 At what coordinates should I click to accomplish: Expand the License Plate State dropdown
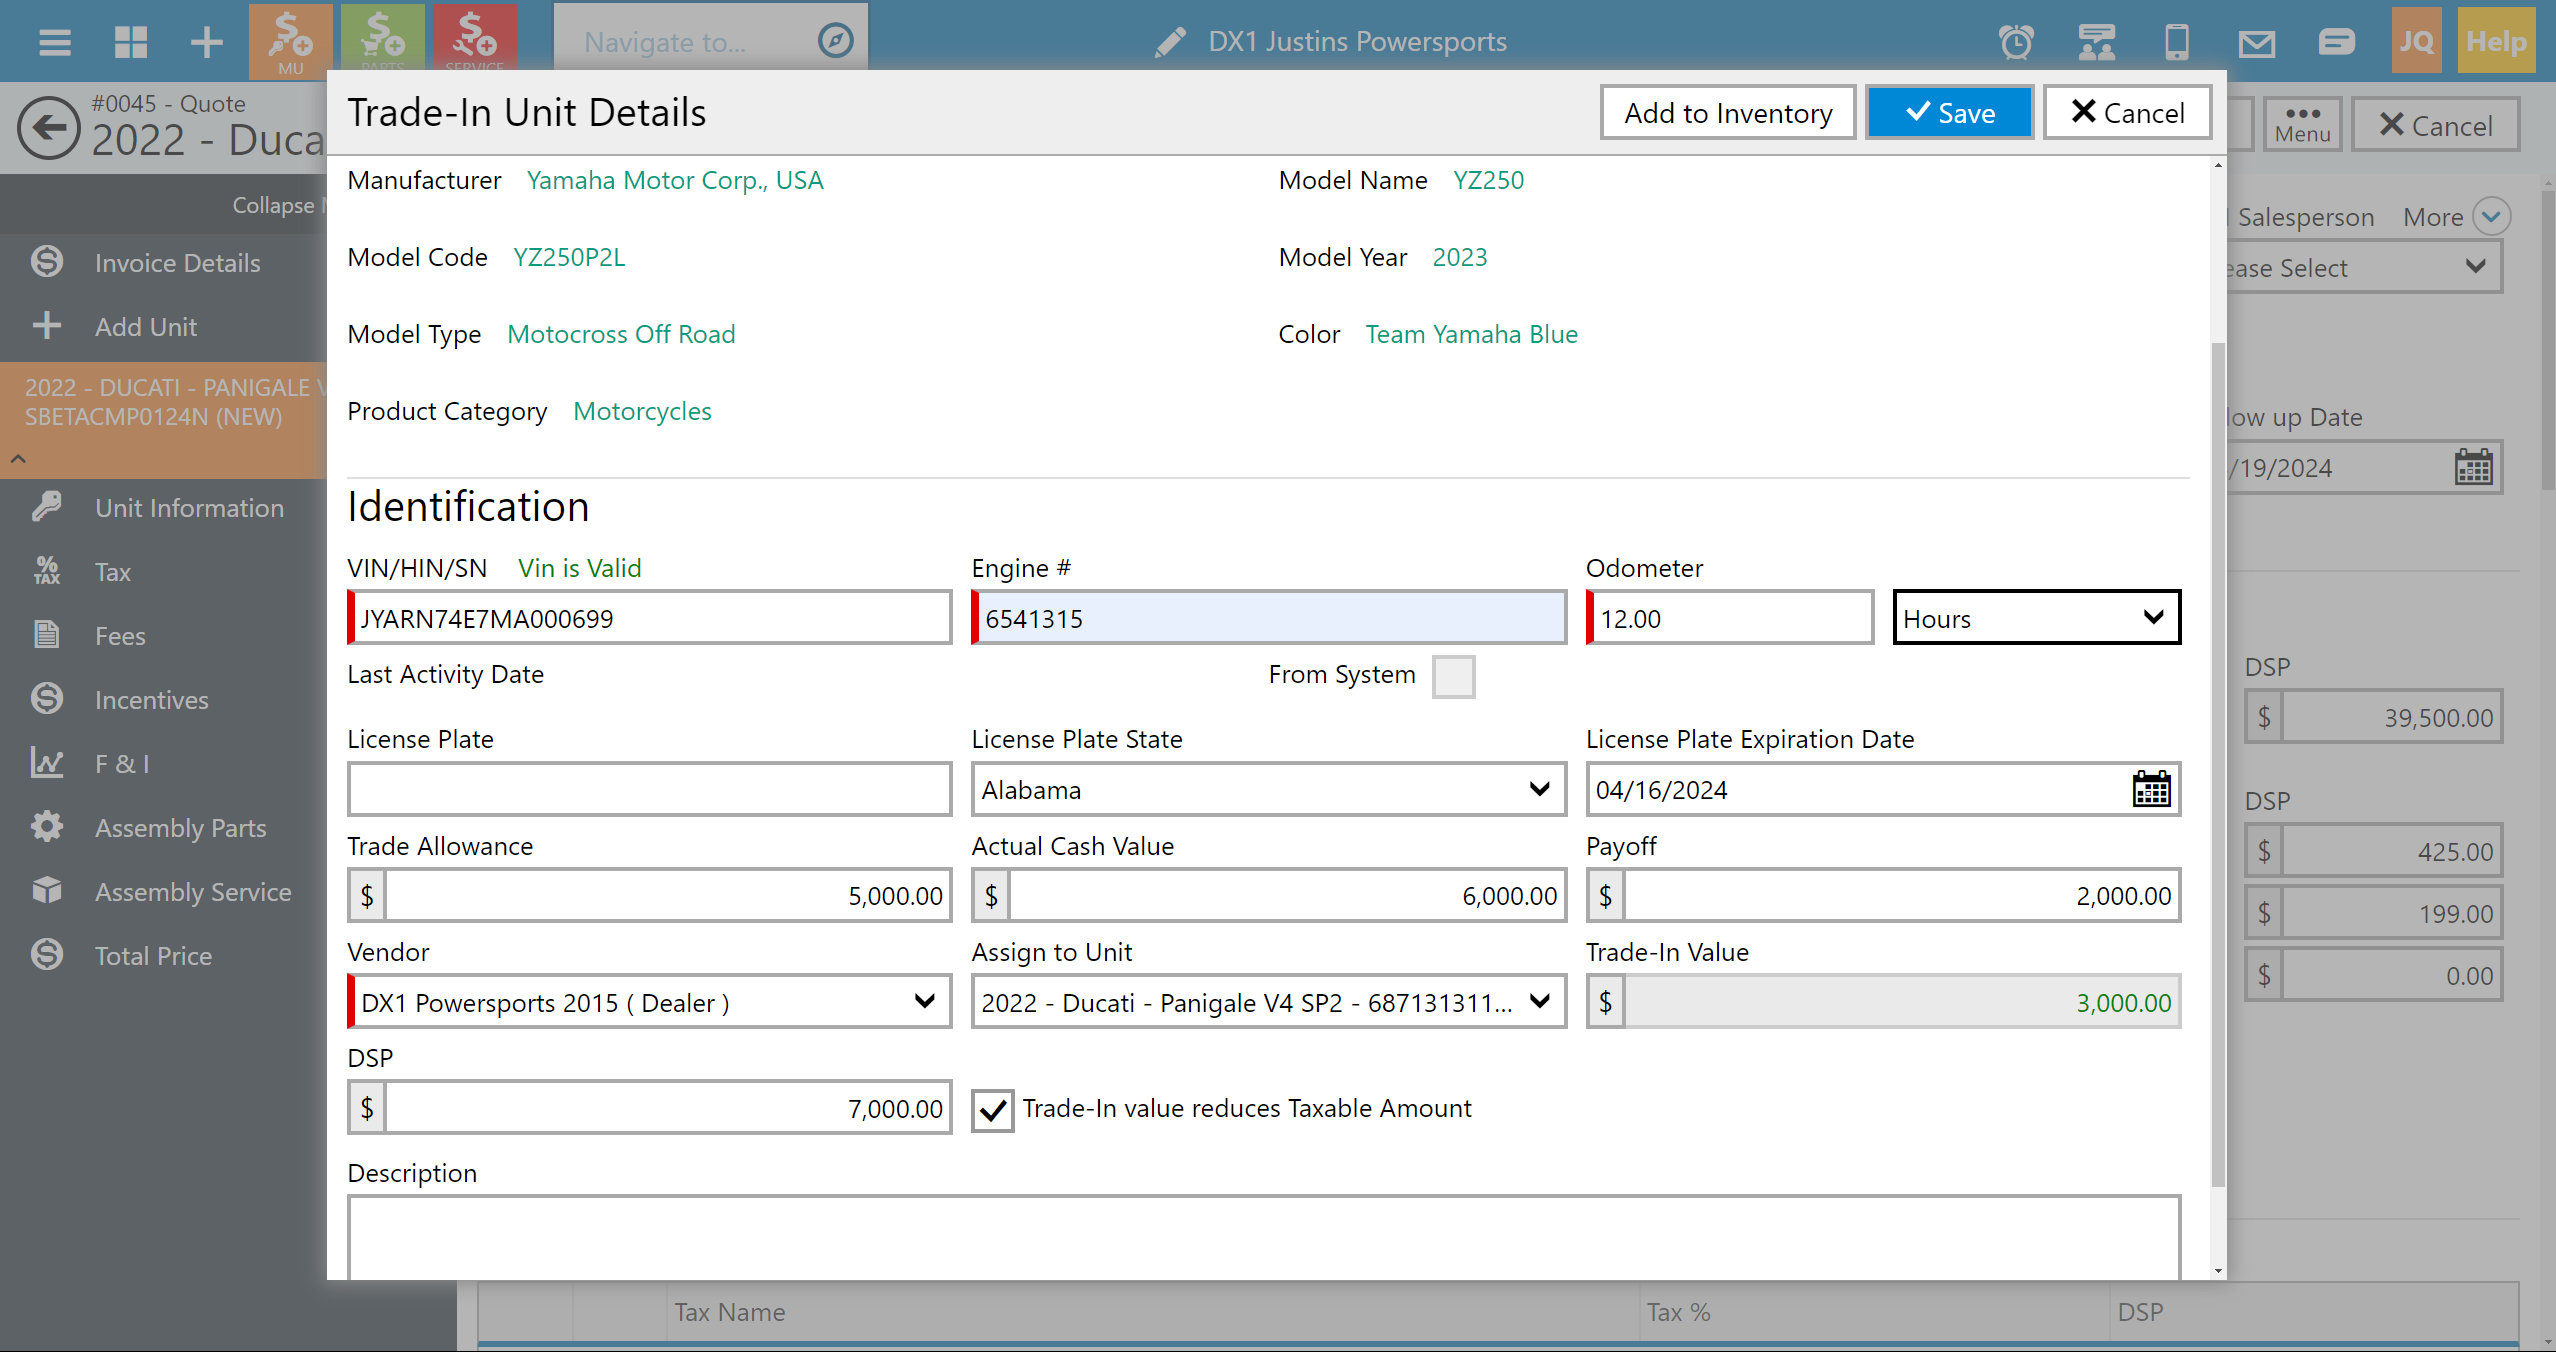(1267, 790)
